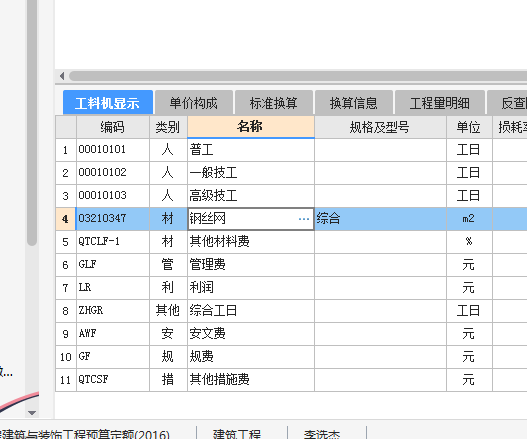
Task: Click the % unit cell for 其他材料费
Action: click(x=469, y=242)
